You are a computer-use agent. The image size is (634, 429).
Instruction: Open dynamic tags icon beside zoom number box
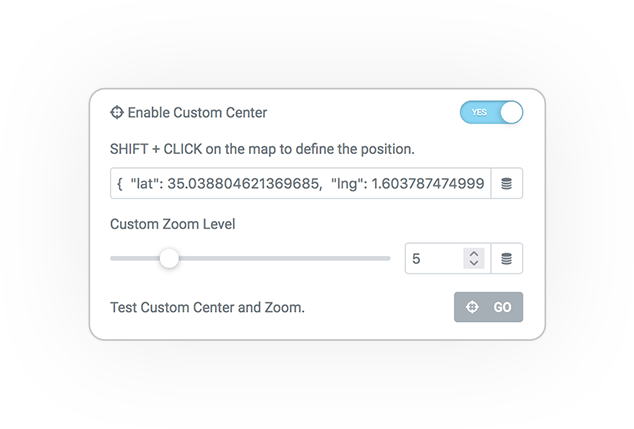[507, 258]
